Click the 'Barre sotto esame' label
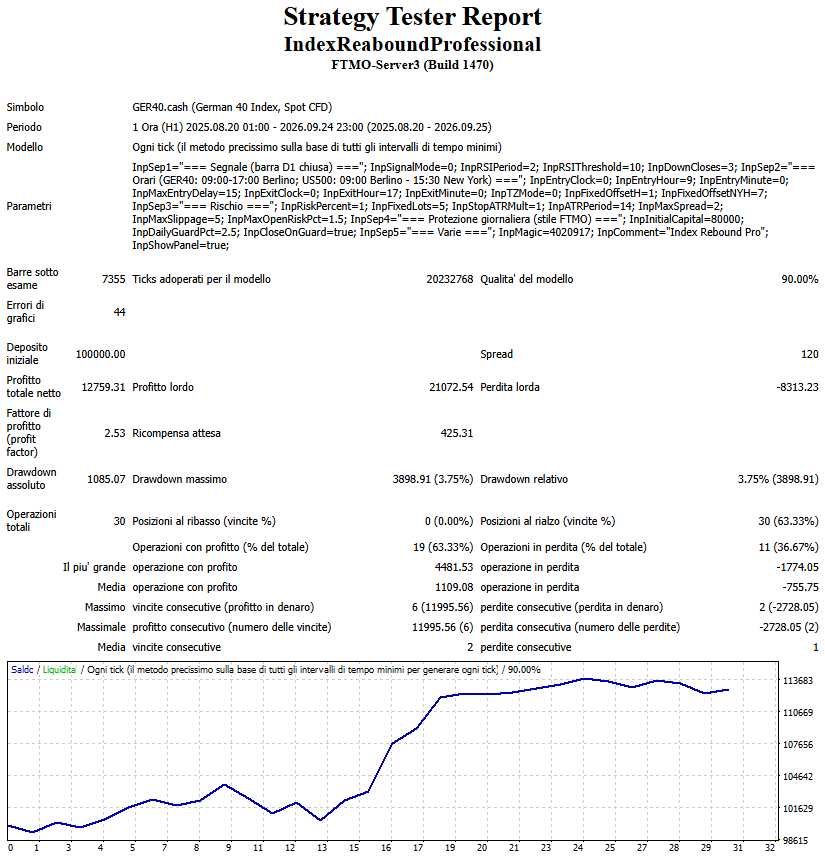Image resolution: width=825 pixels, height=859 pixels. pyautogui.click(x=32, y=279)
